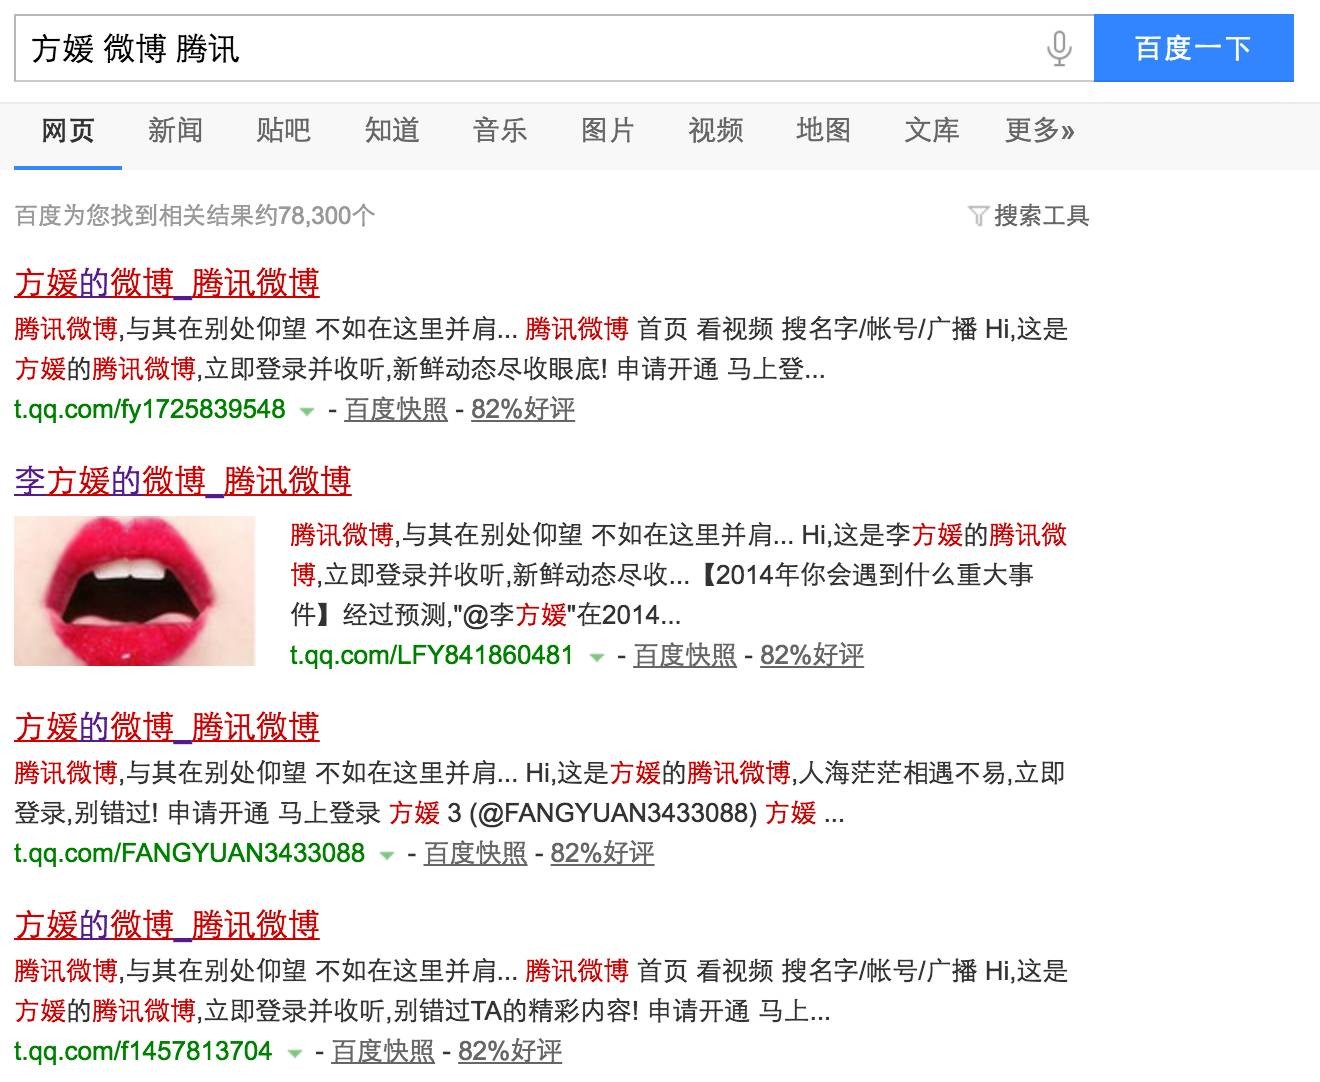Open 百度快照 for the f1457813704 result
This screenshot has height=1082, width=1320.
383,1051
